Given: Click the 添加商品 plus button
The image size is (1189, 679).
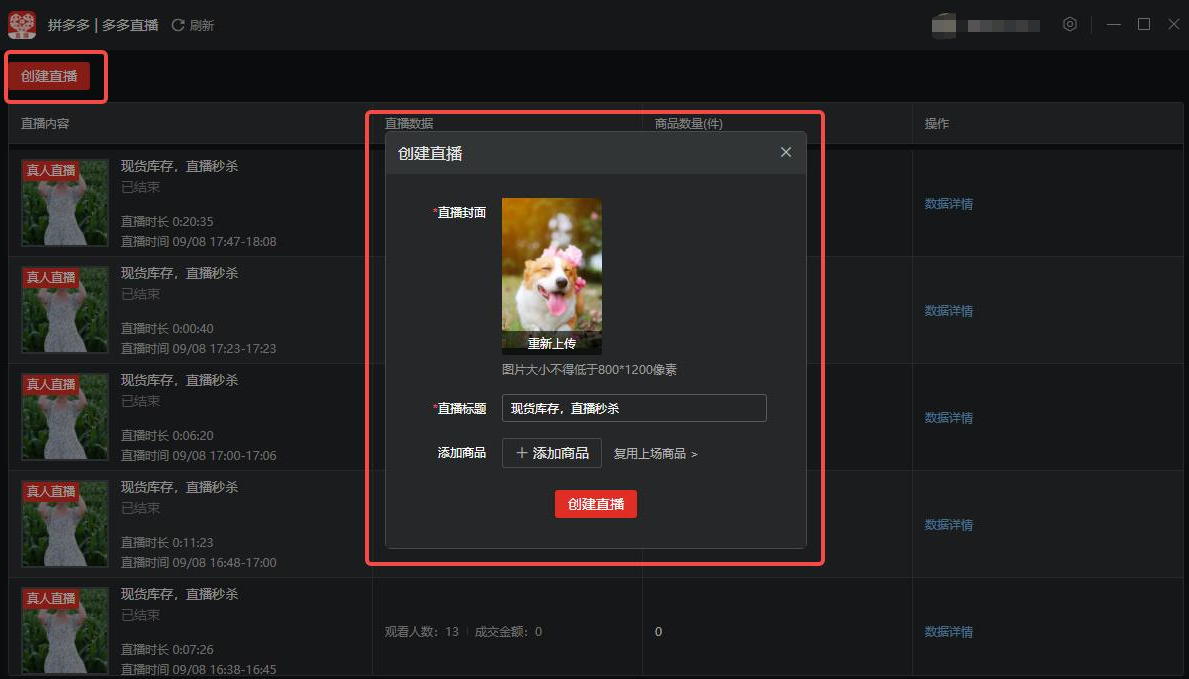Looking at the screenshot, I should 552,453.
